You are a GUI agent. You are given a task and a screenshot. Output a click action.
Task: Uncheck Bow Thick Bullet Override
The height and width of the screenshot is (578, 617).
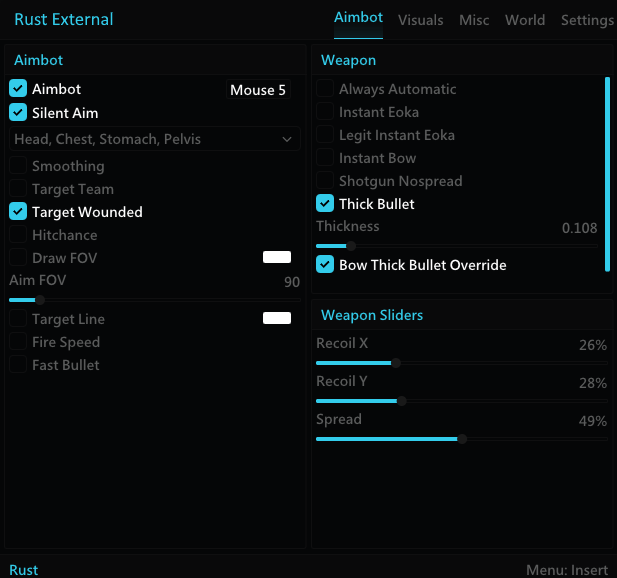(325, 264)
